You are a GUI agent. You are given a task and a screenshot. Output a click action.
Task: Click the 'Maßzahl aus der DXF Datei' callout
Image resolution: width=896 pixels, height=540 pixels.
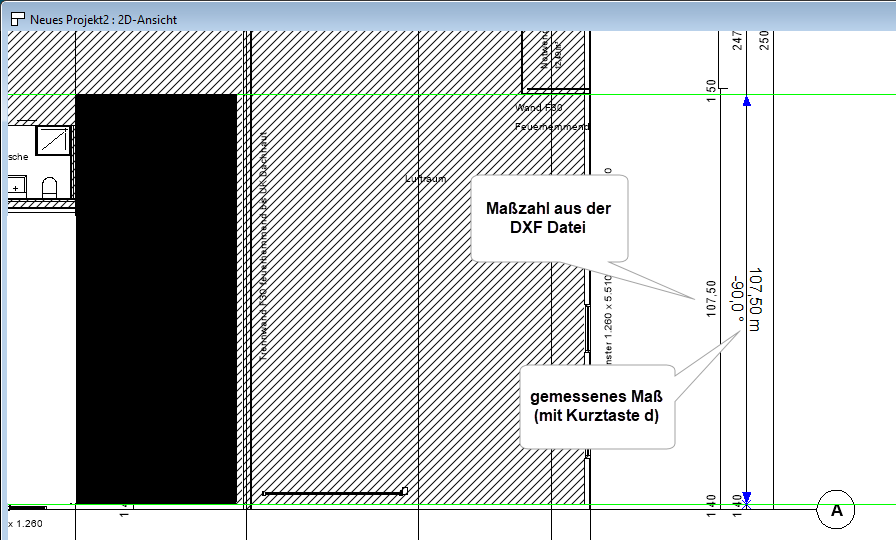pos(547,218)
